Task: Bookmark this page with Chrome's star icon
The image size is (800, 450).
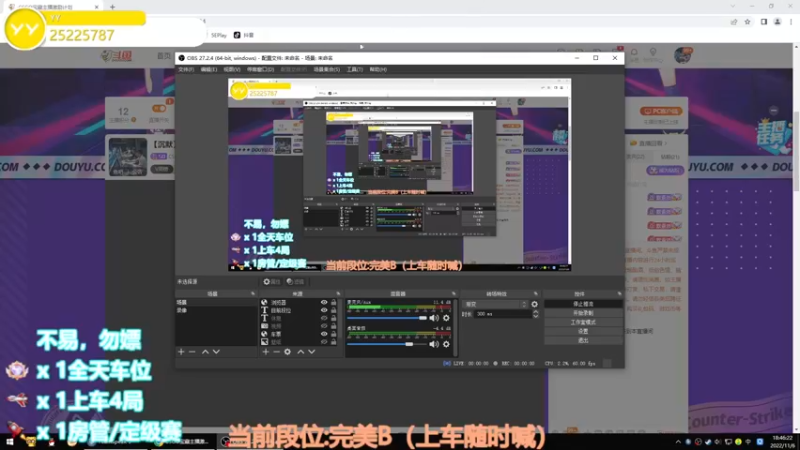Action: [x=747, y=22]
